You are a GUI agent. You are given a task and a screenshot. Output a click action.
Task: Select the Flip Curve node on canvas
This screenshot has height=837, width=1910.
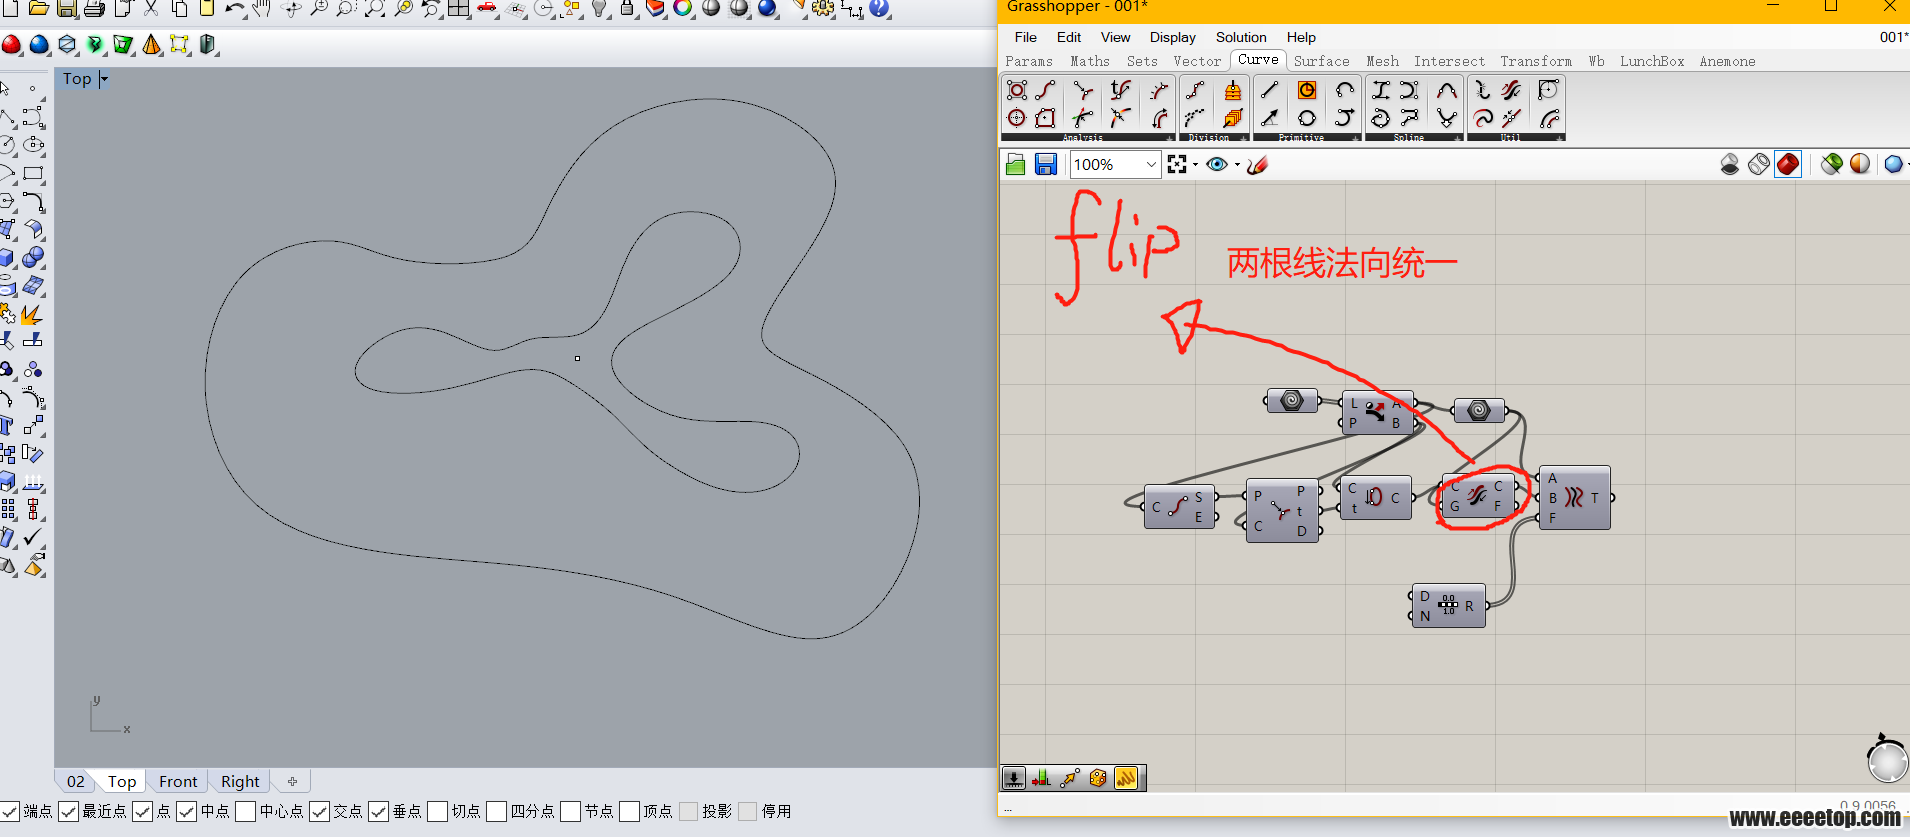tap(1477, 497)
